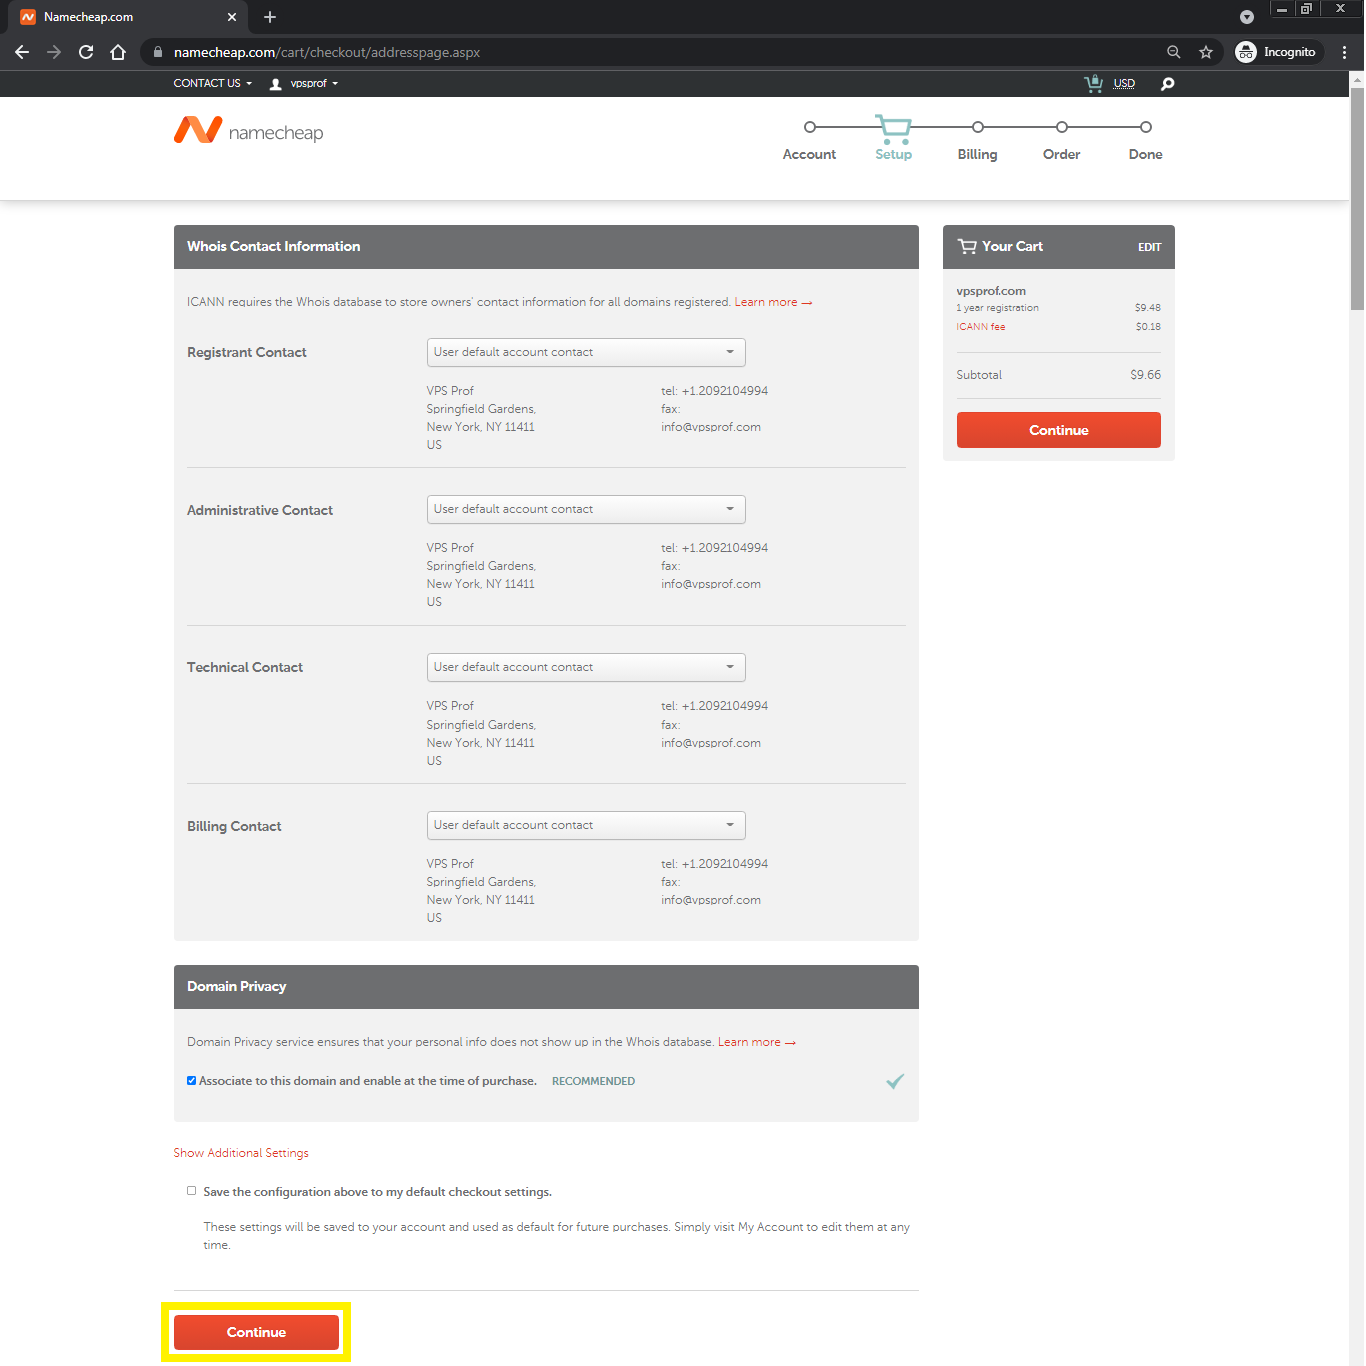Close the Namecheap.com tab
Screen dimensions: 1366x1366
pyautogui.click(x=232, y=17)
